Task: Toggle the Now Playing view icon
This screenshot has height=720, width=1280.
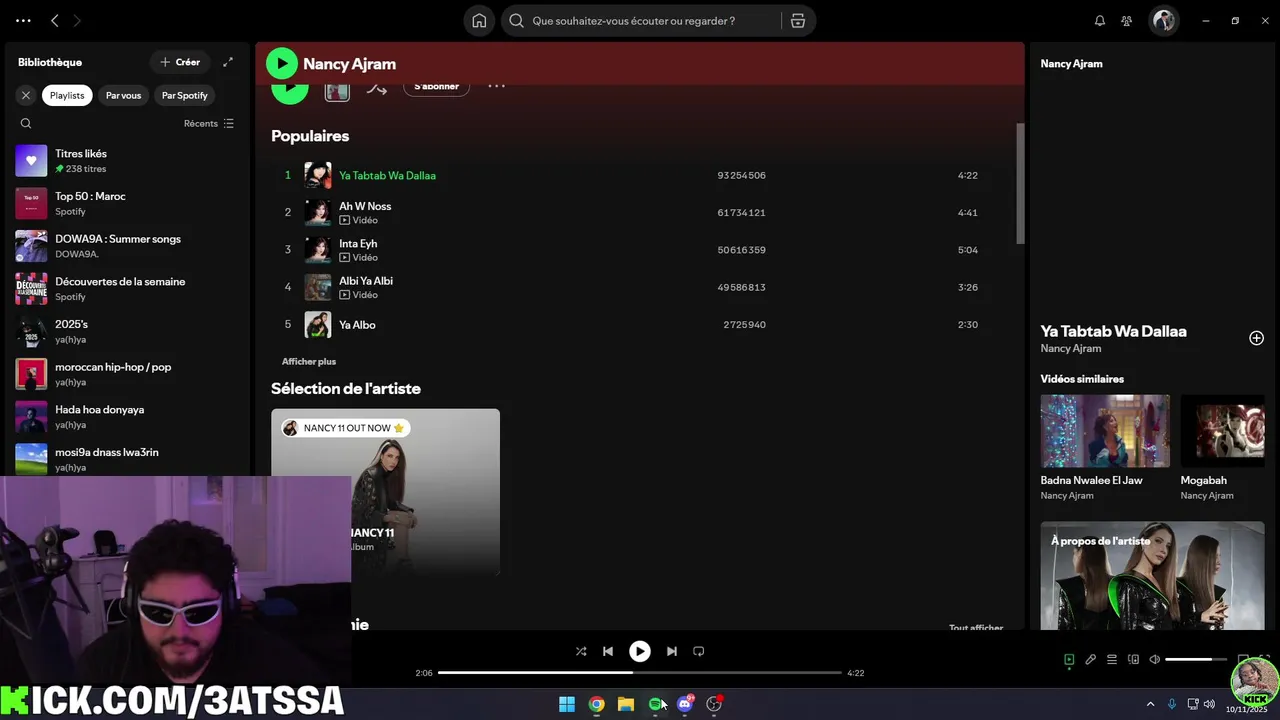Action: (1069, 660)
